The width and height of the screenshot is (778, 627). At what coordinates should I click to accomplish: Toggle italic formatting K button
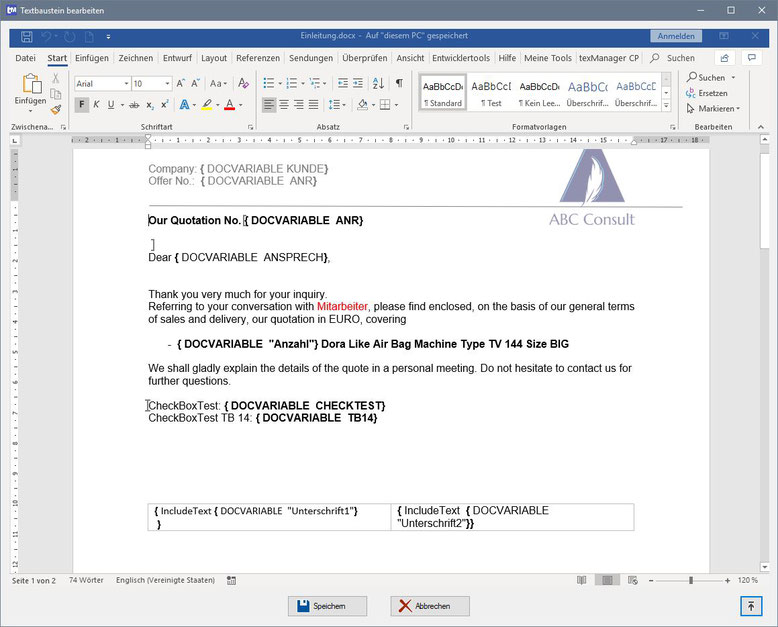pos(96,105)
